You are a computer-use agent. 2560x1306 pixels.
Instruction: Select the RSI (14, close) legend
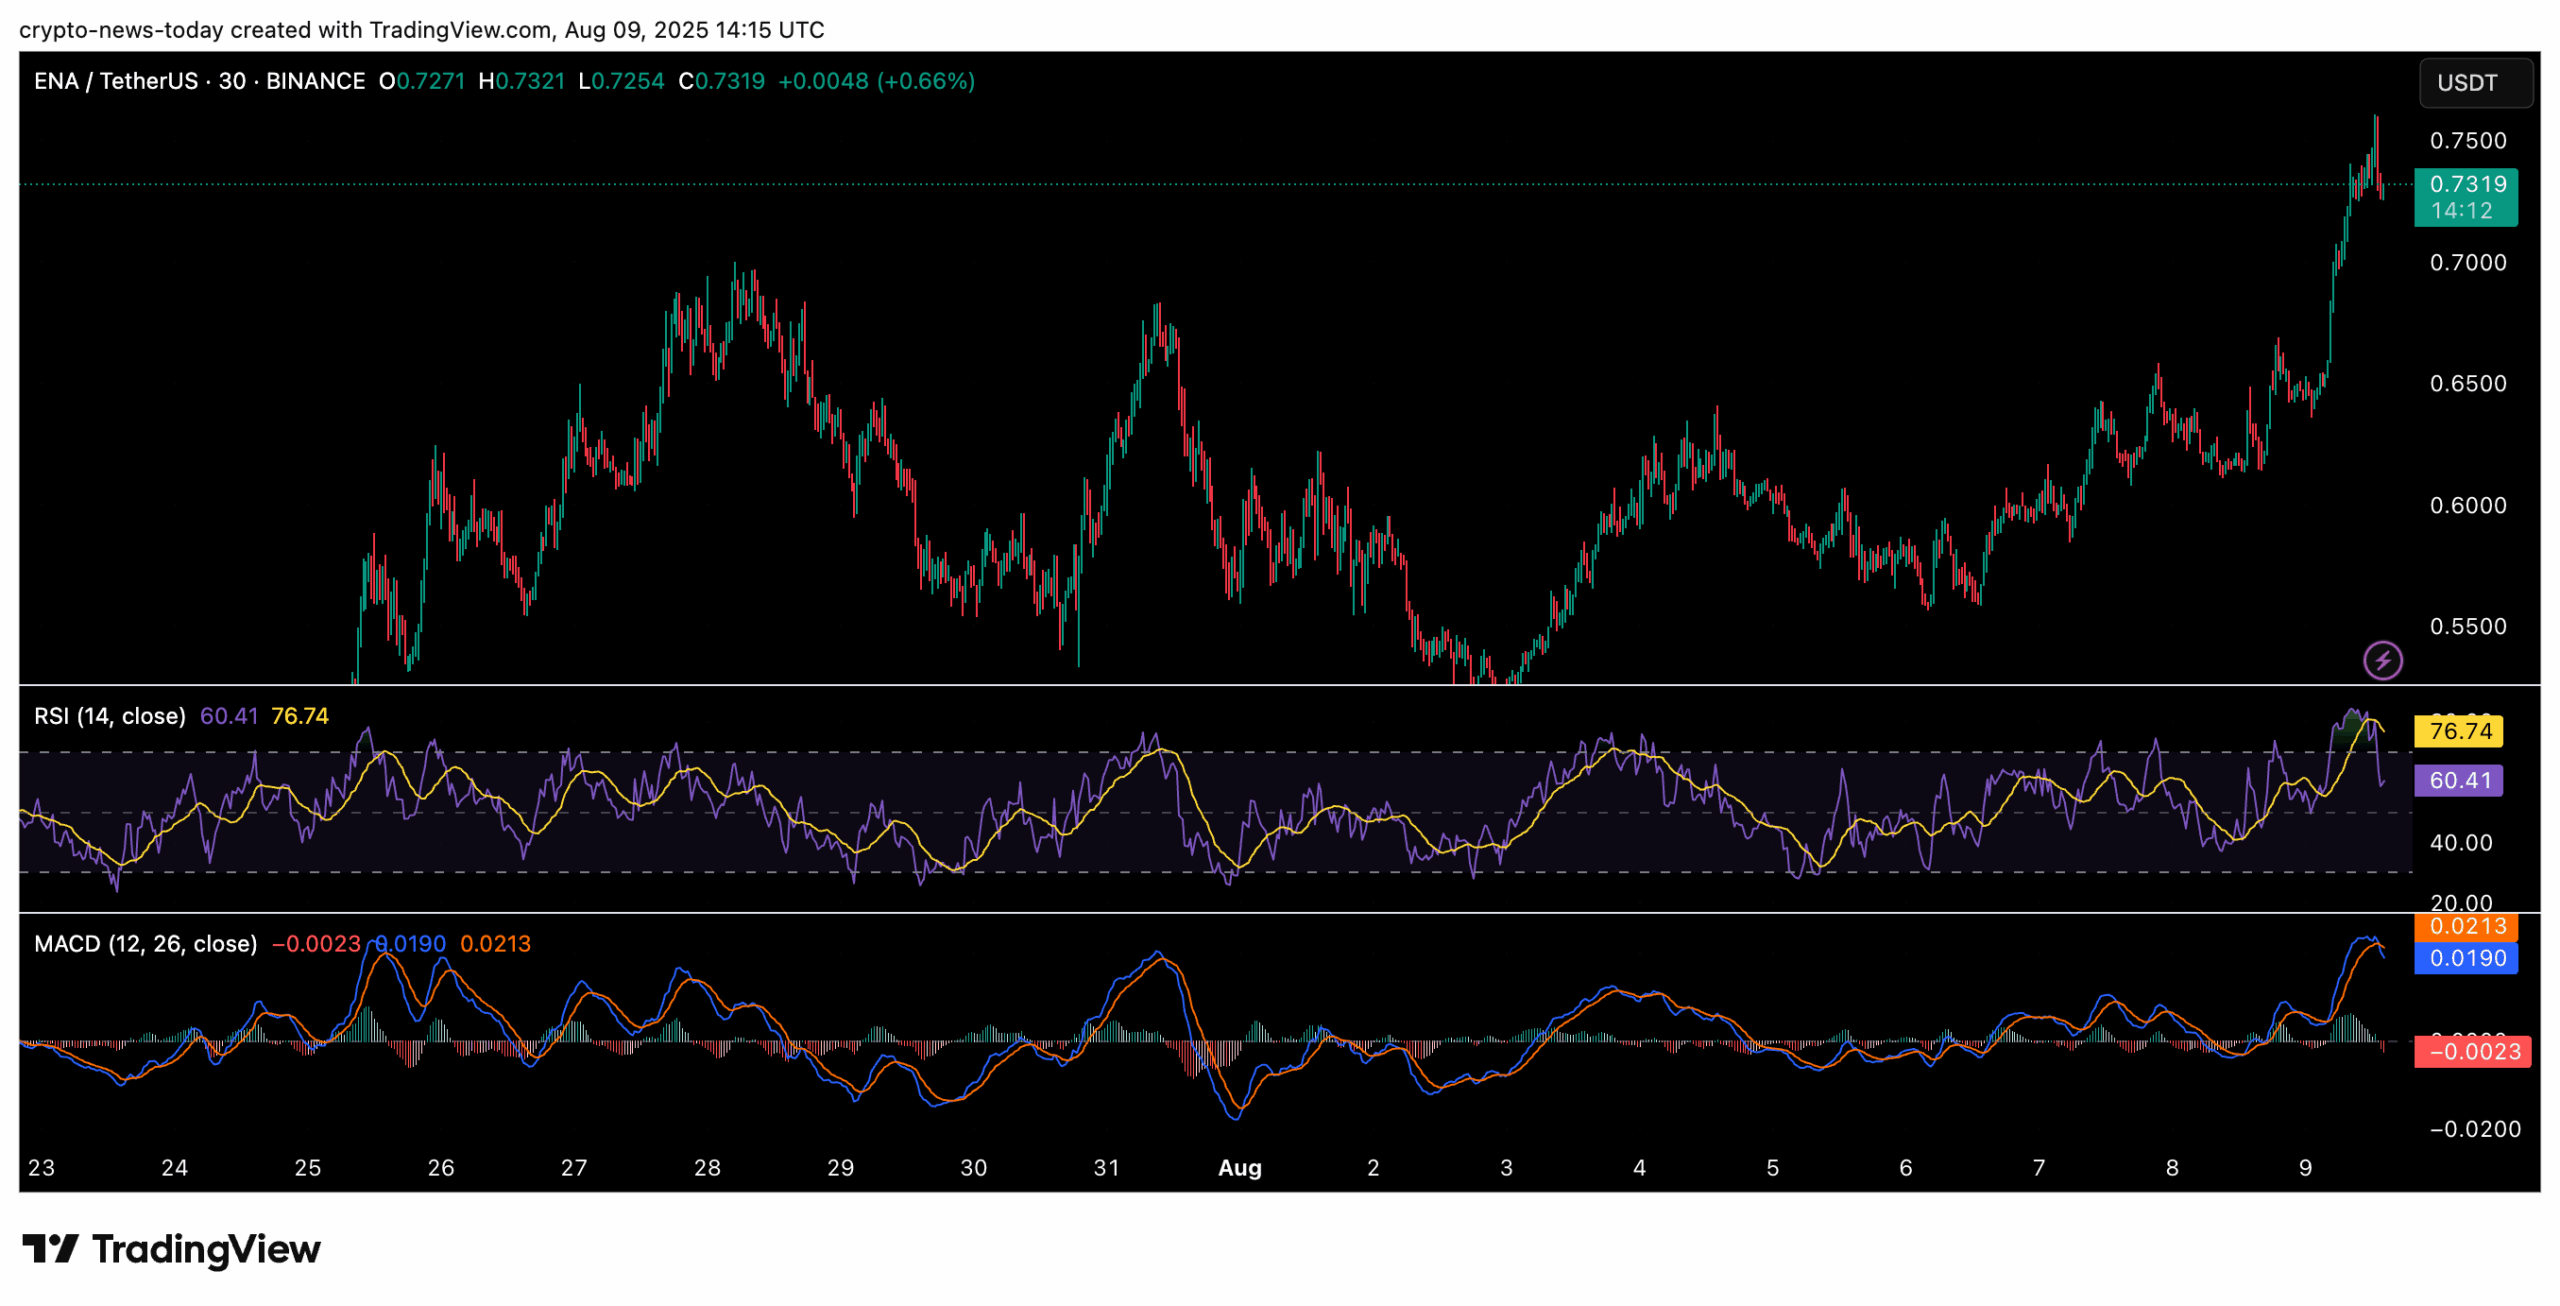point(109,716)
